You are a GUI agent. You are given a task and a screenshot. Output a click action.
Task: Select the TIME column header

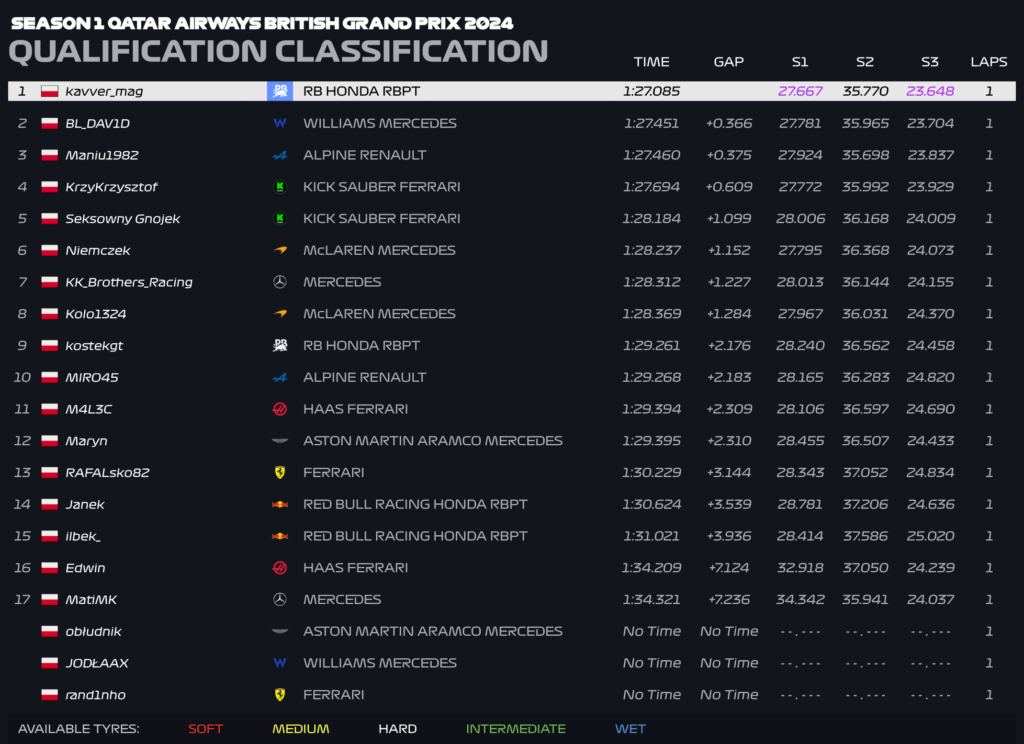pyautogui.click(x=651, y=62)
